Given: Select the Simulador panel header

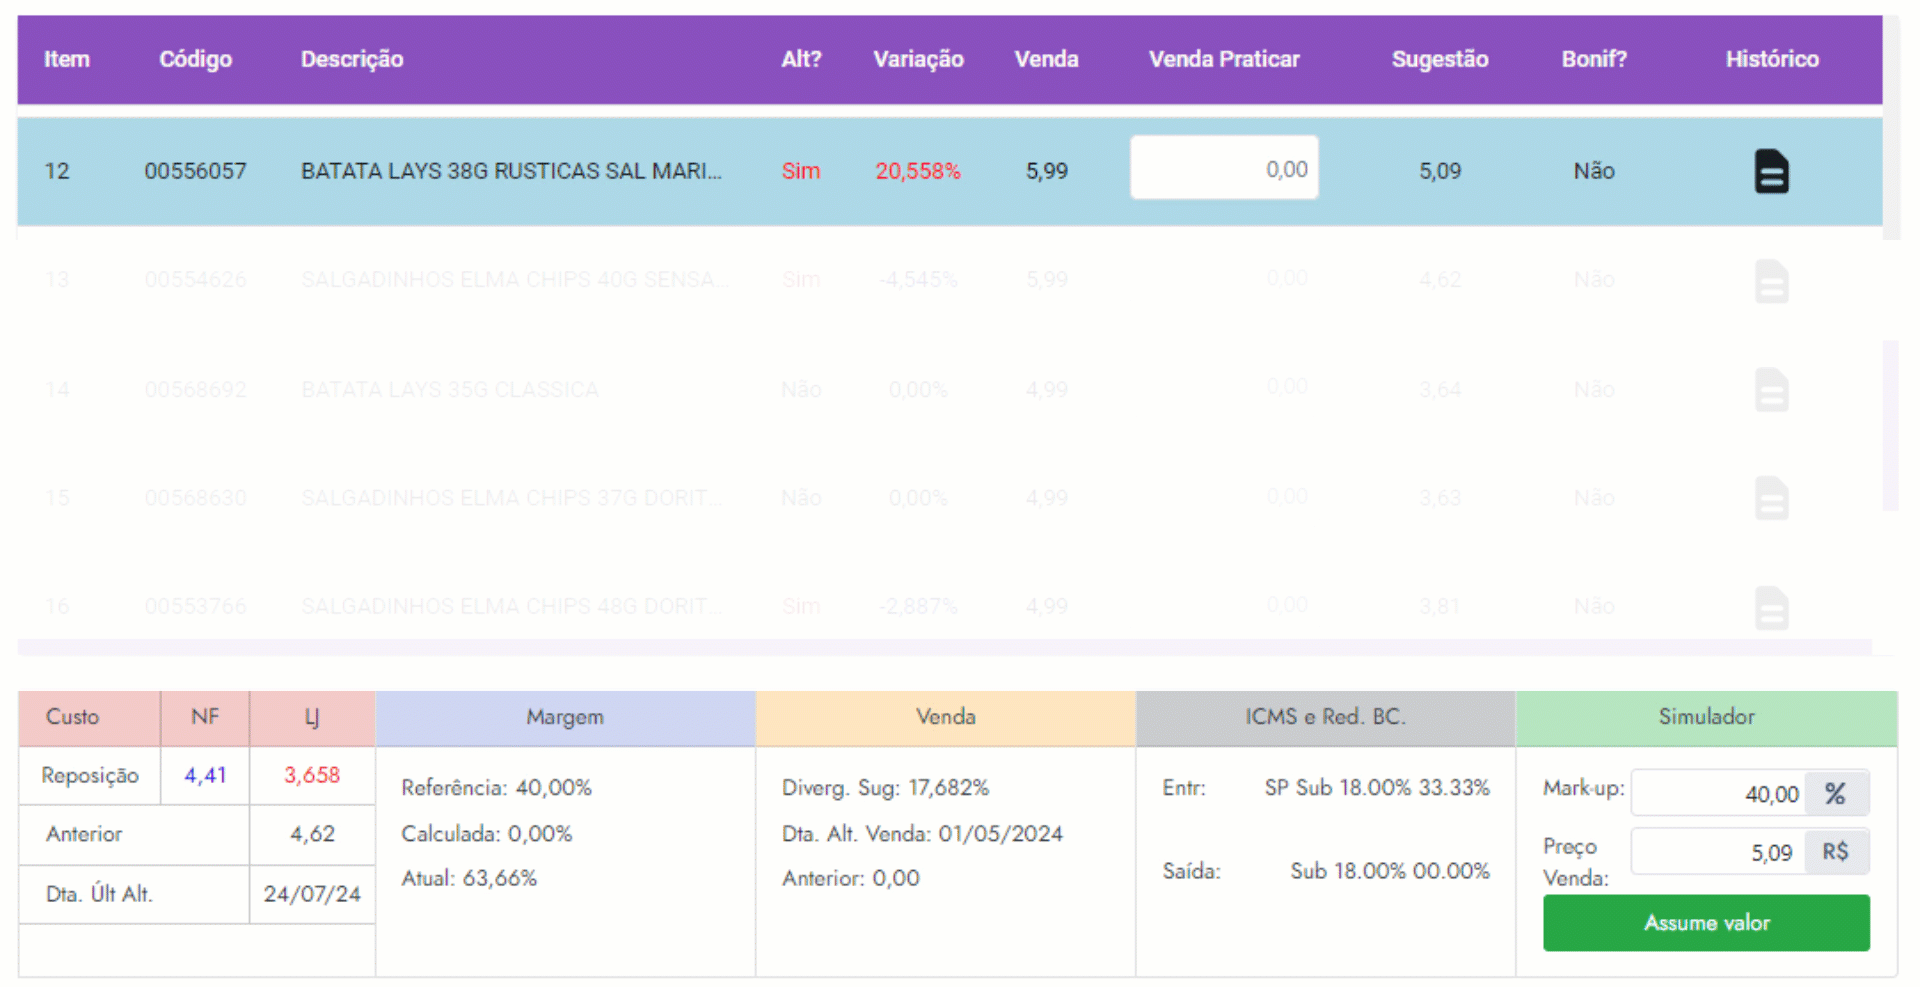Looking at the screenshot, I should [1706, 717].
